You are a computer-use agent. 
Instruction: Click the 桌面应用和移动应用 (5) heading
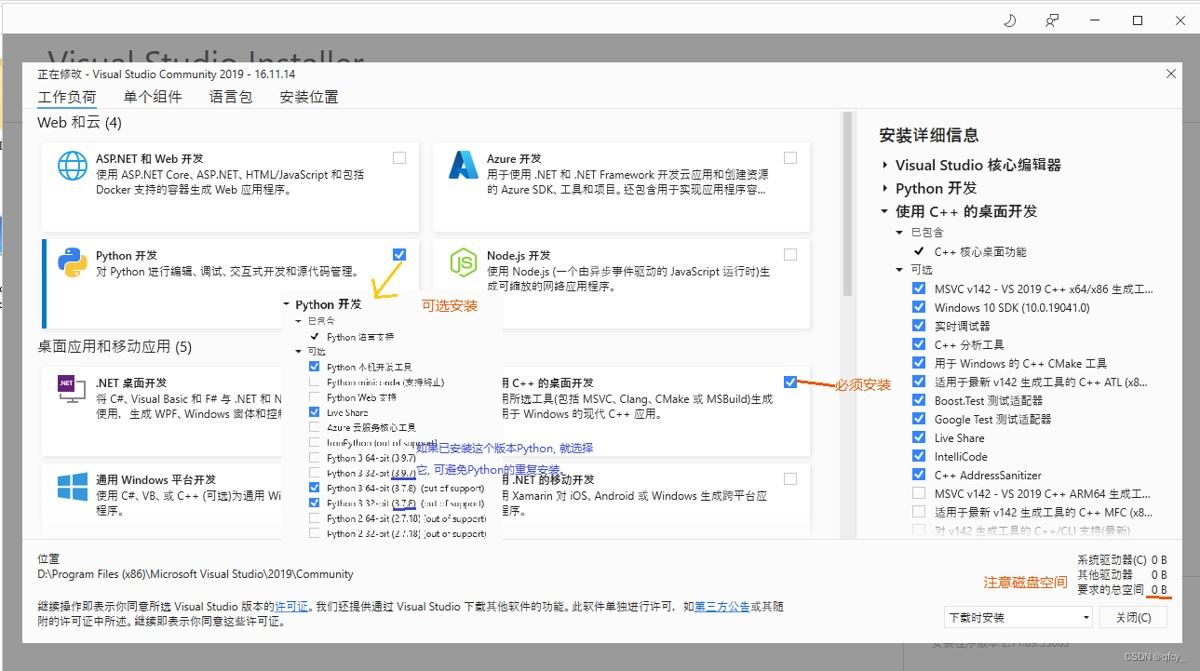click(x=114, y=347)
